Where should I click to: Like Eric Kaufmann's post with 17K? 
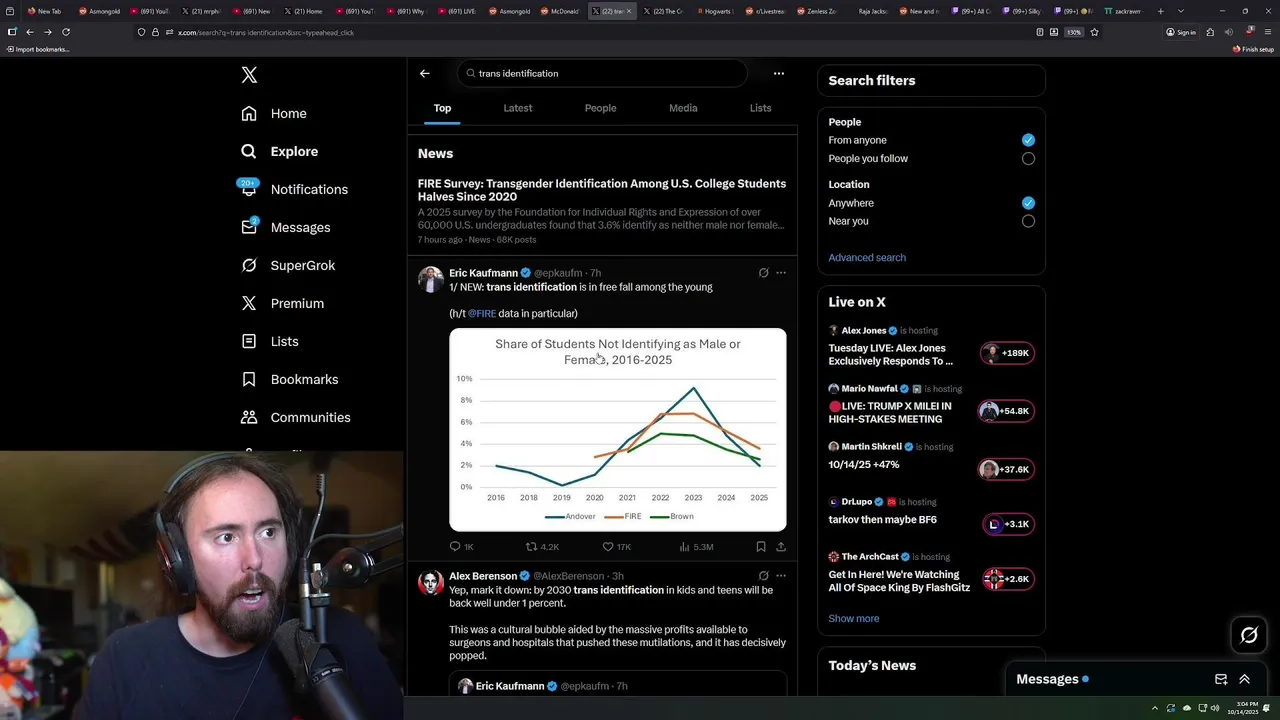616,547
